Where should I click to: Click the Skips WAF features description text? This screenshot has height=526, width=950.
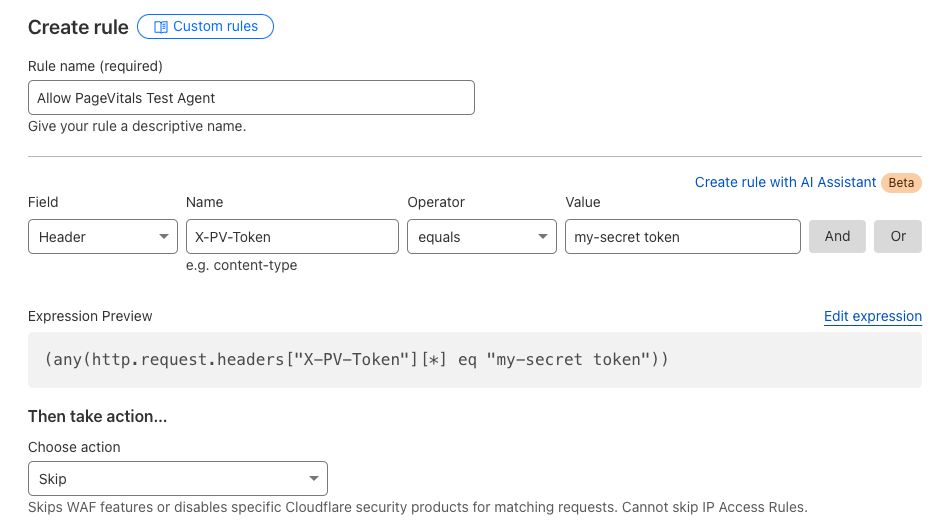tap(418, 507)
